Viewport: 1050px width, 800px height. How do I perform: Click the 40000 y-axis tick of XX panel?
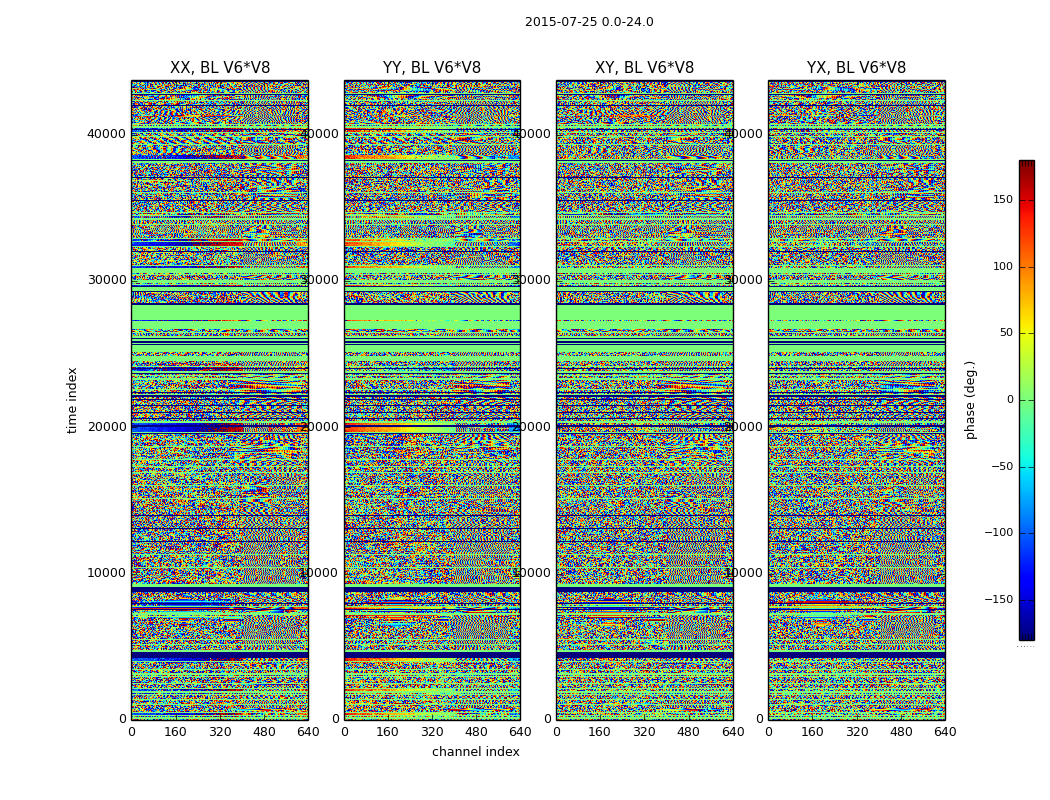click(107, 134)
